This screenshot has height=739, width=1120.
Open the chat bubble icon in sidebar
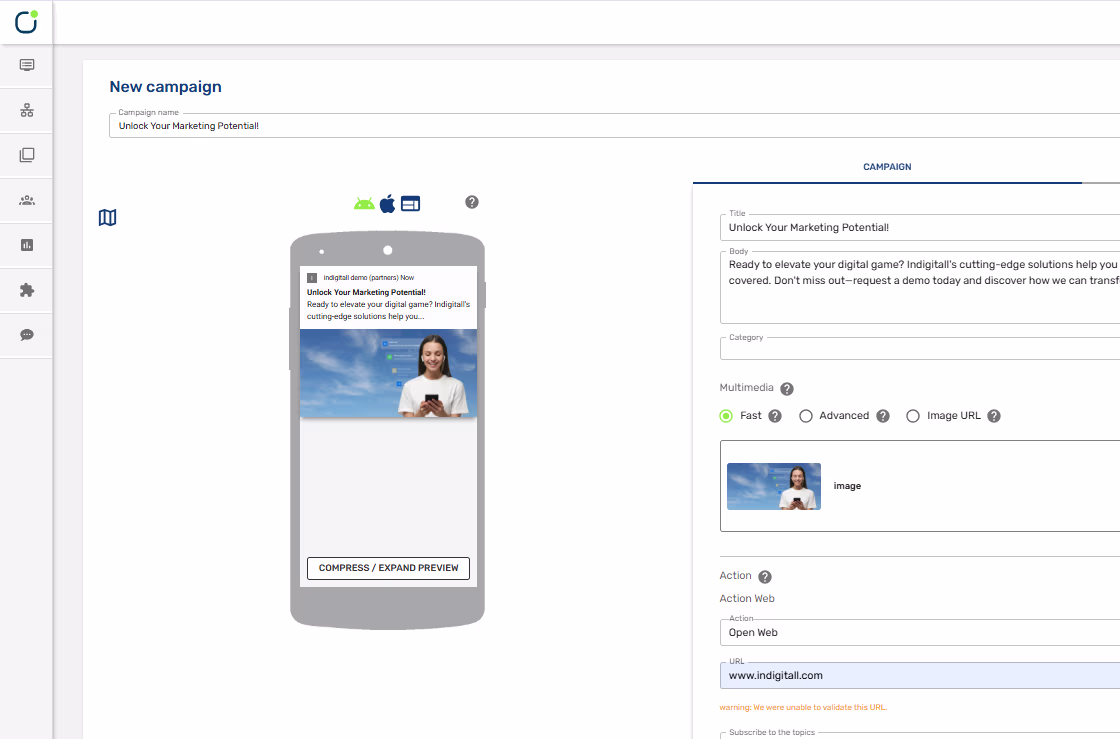point(26,335)
